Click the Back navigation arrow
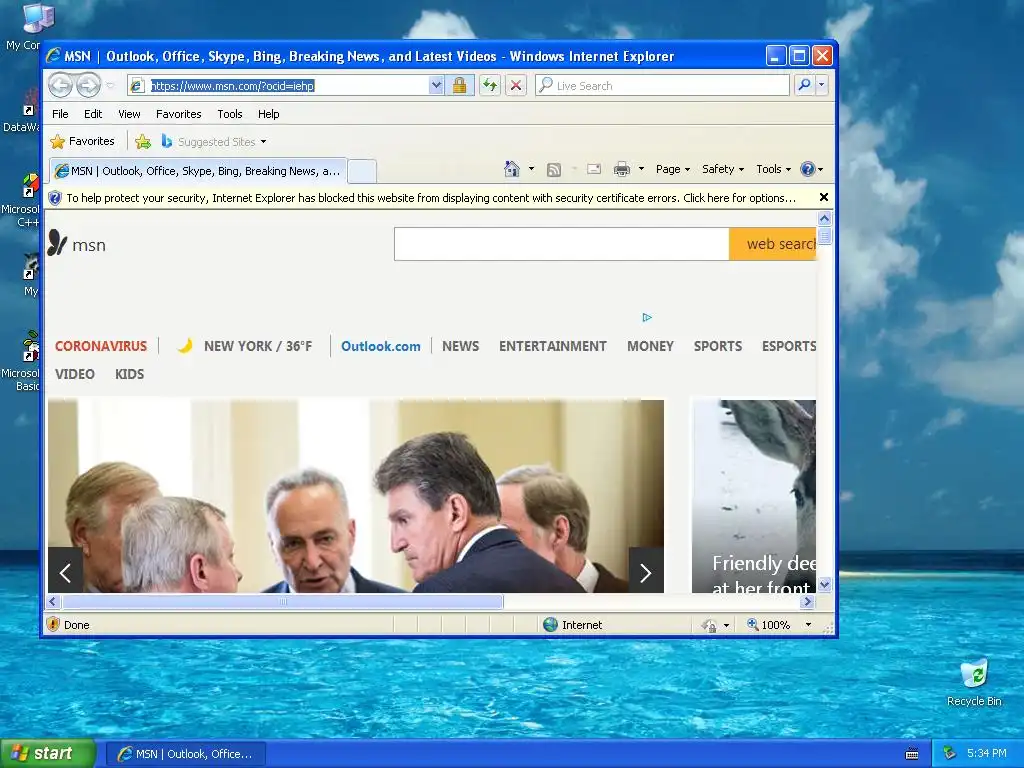Viewport: 1024px width, 768px height. (61, 85)
